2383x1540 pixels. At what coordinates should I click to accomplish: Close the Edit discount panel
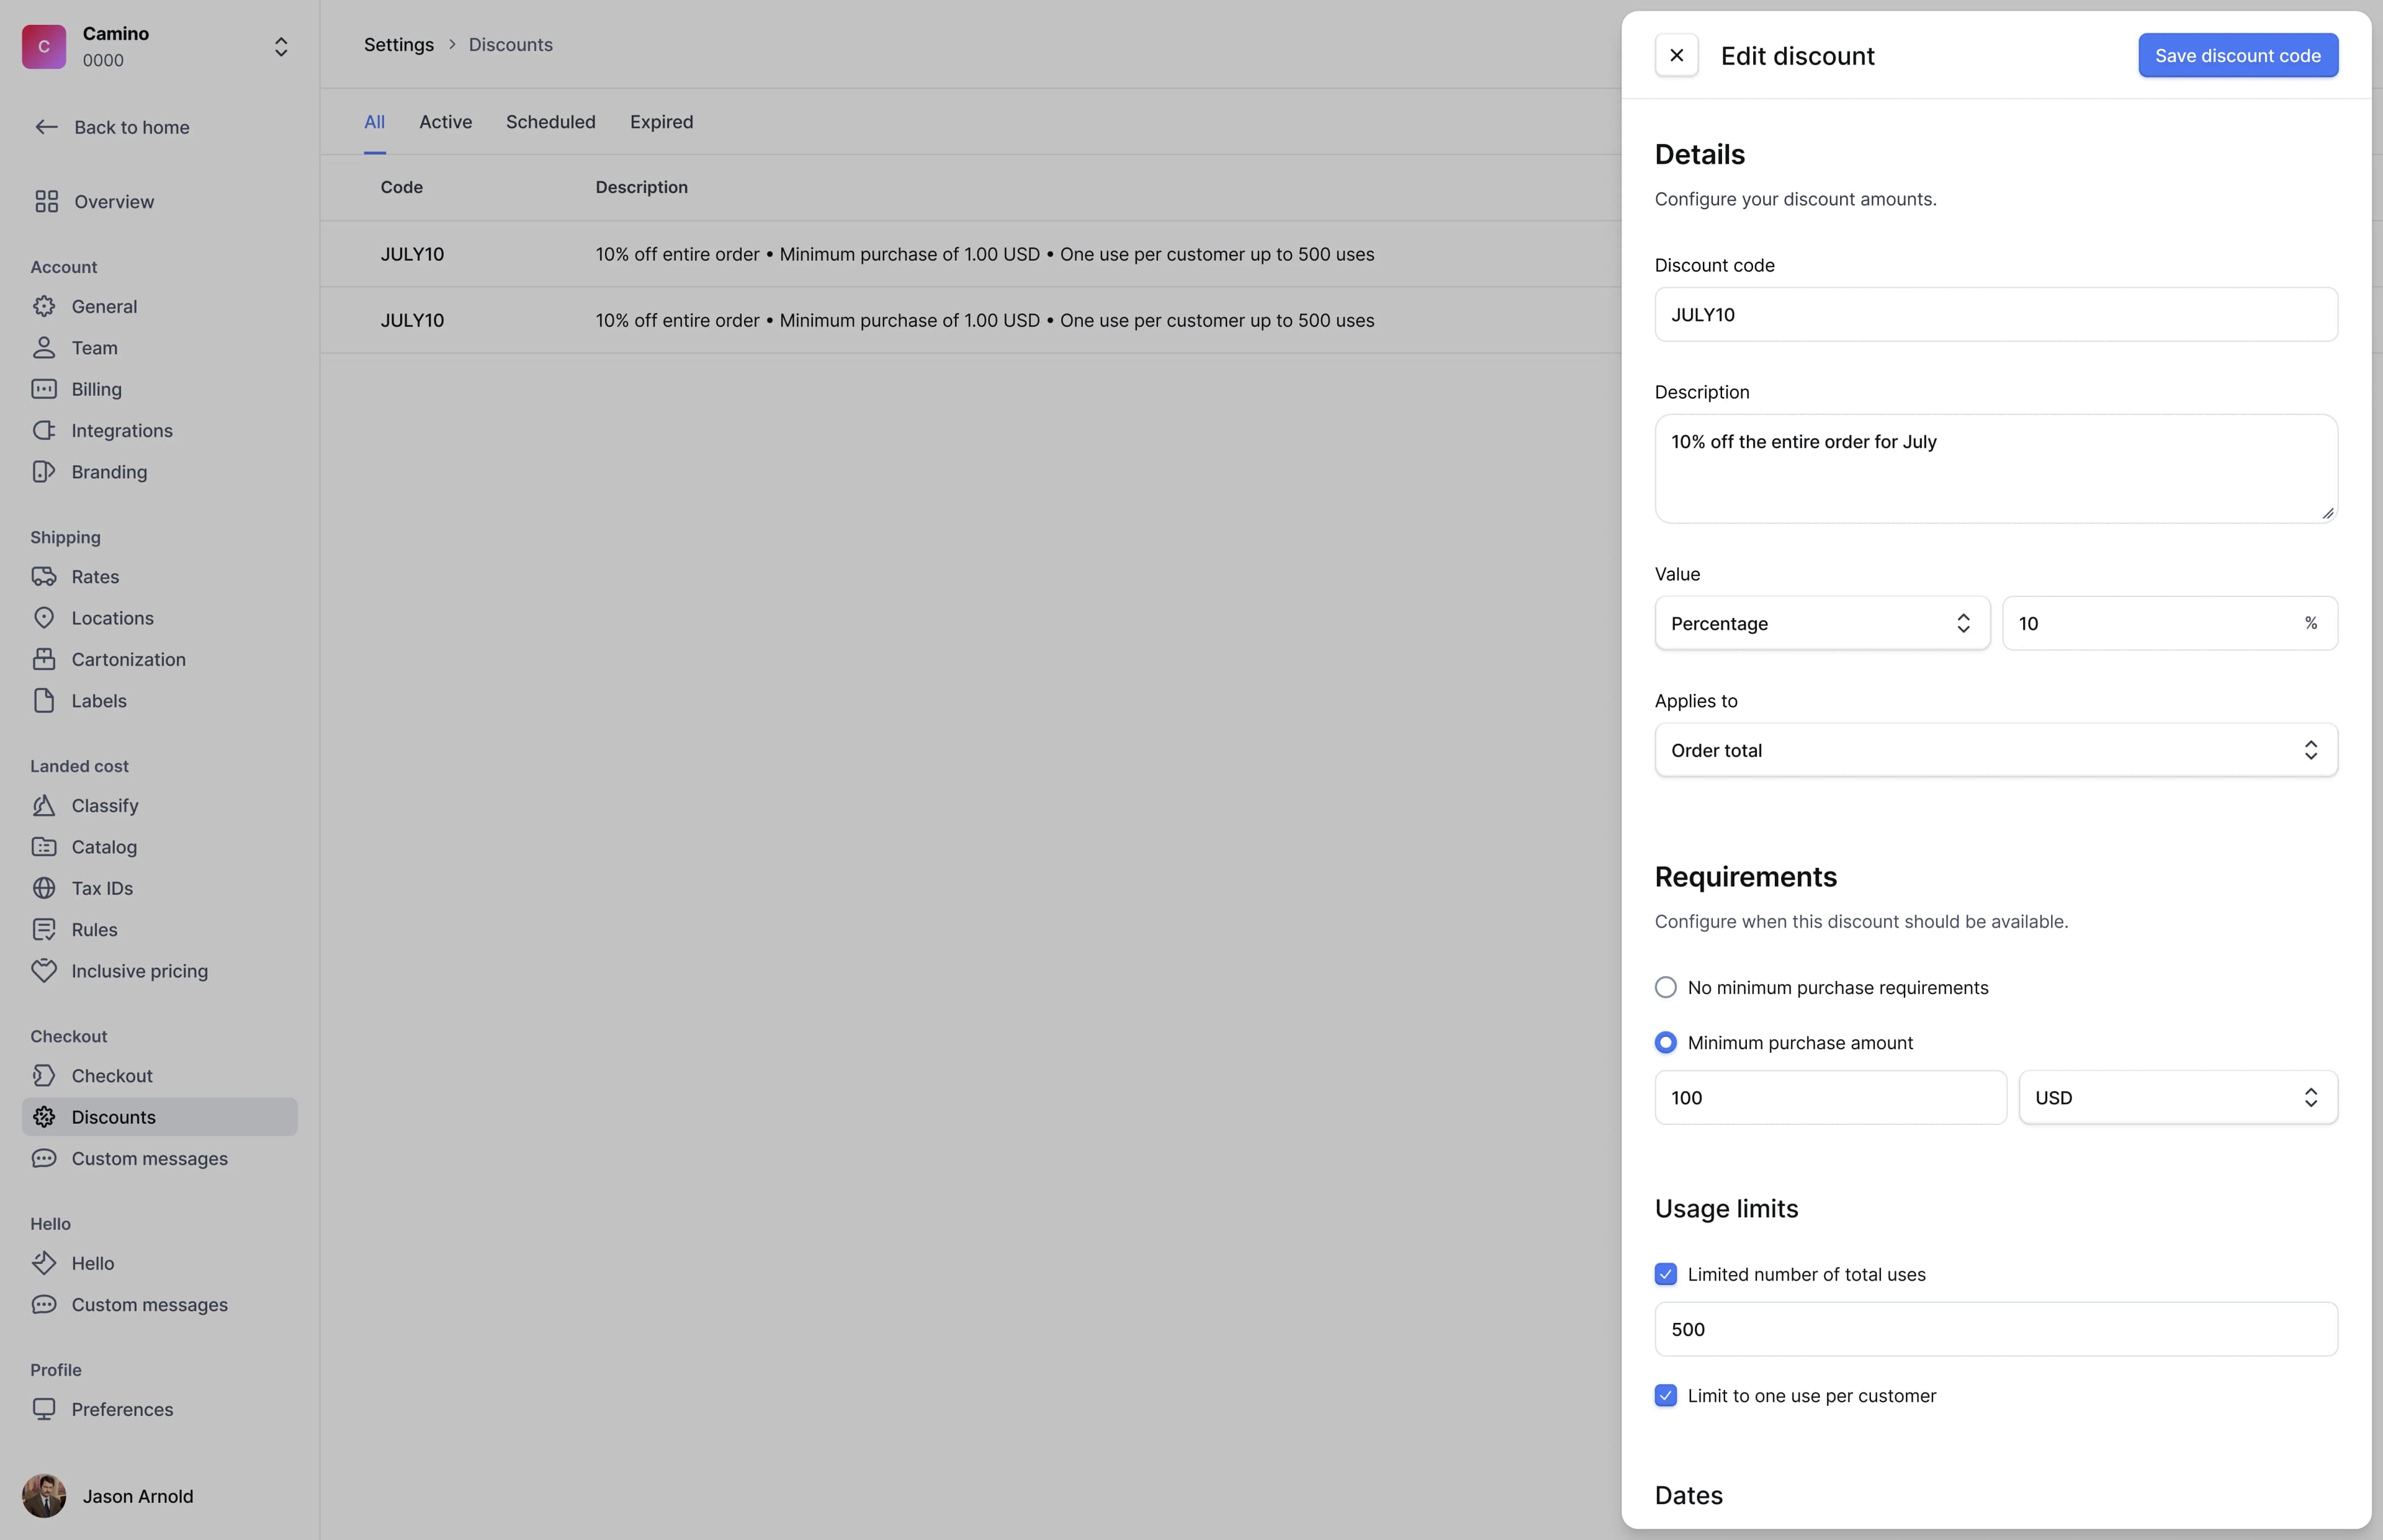[1677, 56]
